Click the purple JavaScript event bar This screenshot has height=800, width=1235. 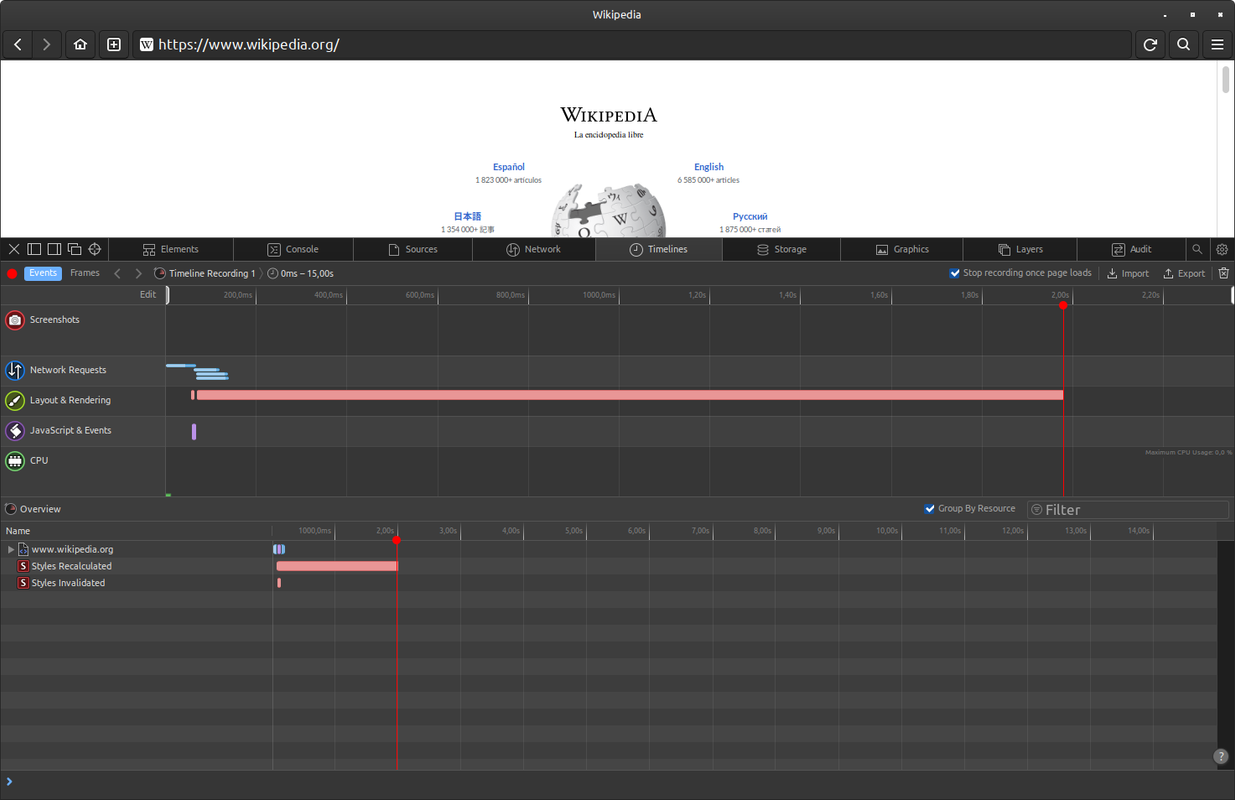click(194, 431)
